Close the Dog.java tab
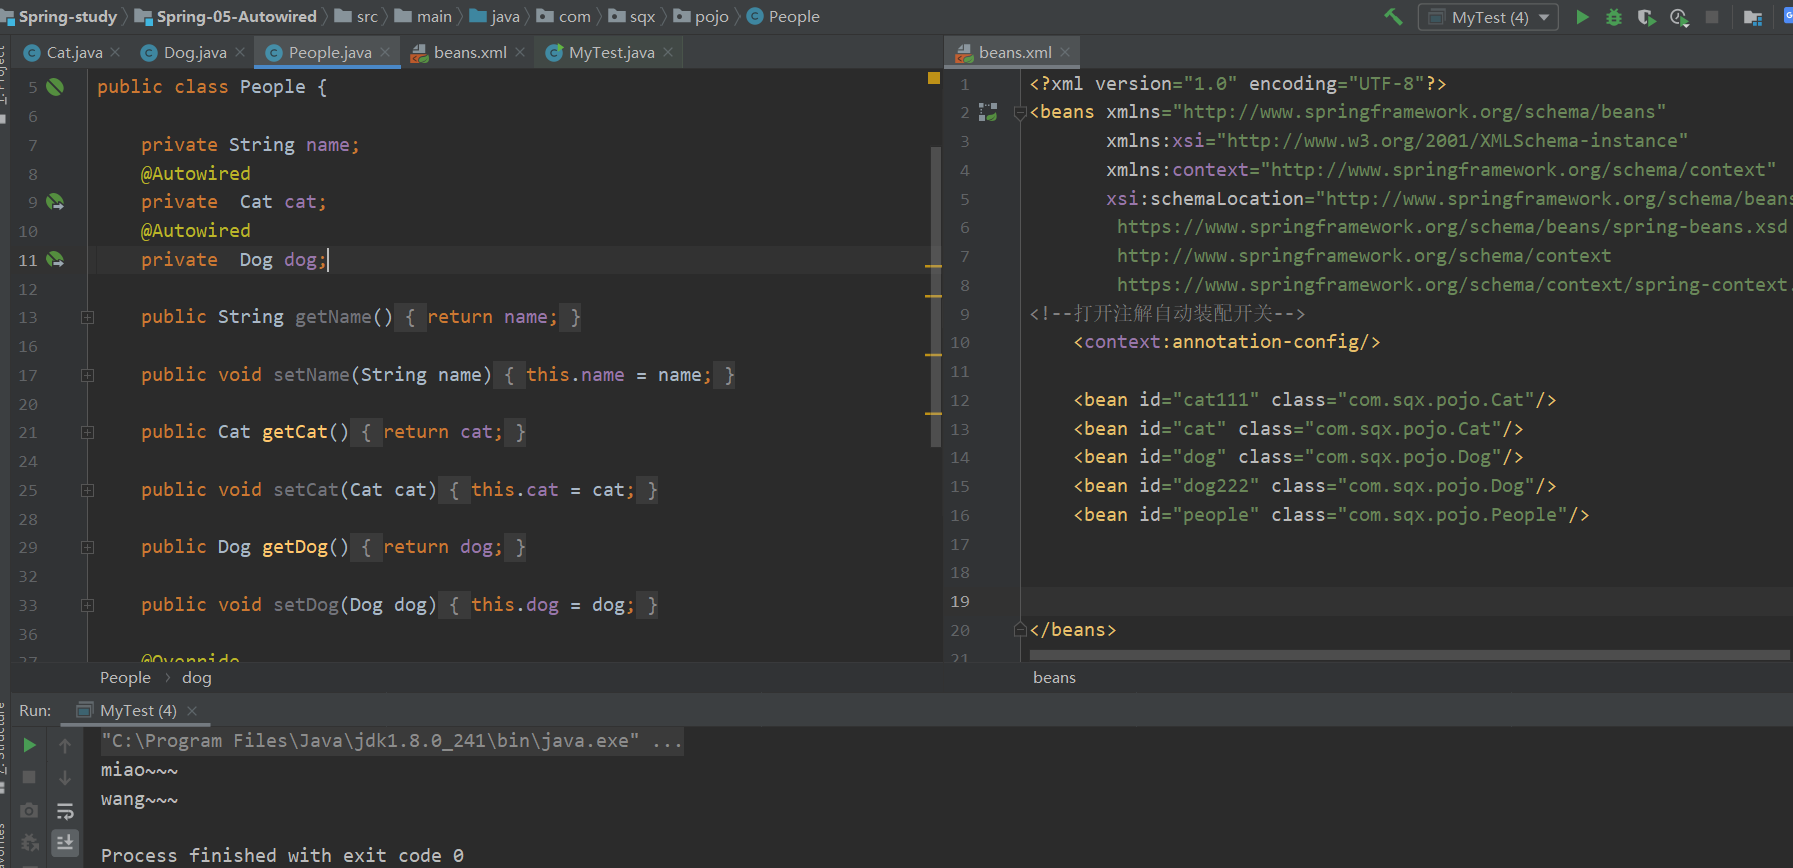Screen dimensions: 1793x868 (x=241, y=52)
